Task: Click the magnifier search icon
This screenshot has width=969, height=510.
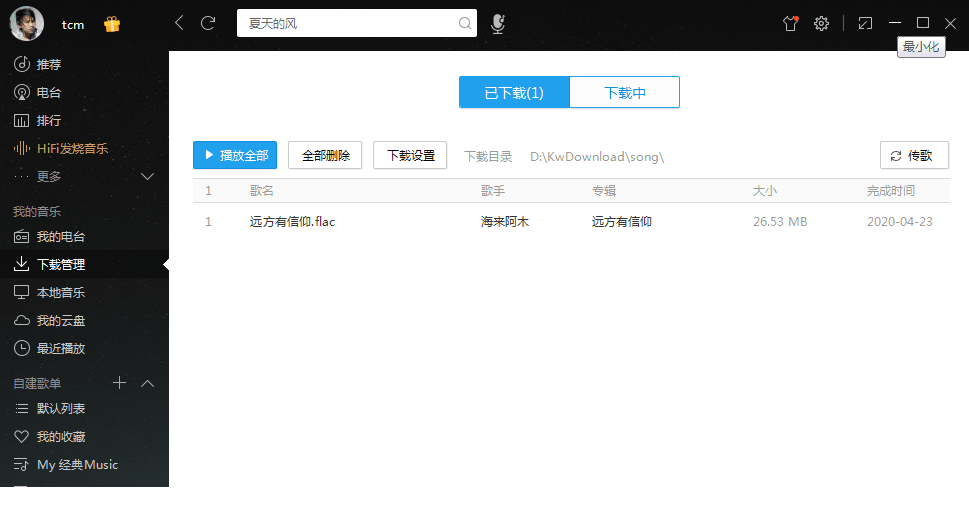Action: 465,23
